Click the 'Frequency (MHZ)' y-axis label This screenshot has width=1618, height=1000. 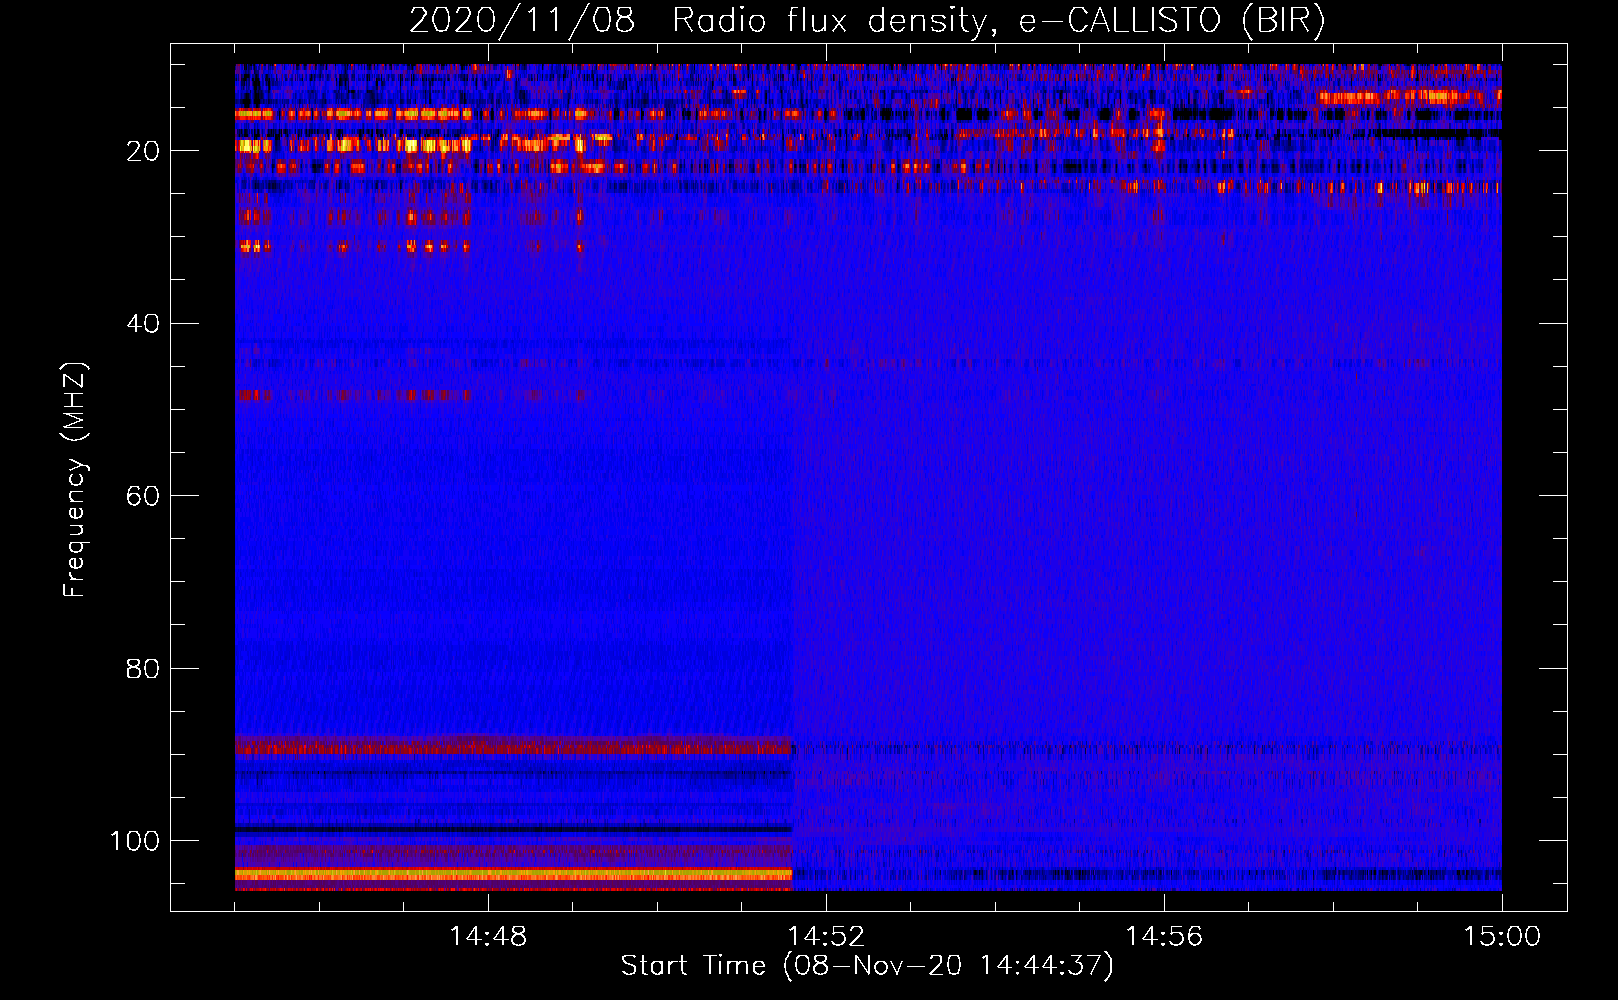tap(75, 480)
